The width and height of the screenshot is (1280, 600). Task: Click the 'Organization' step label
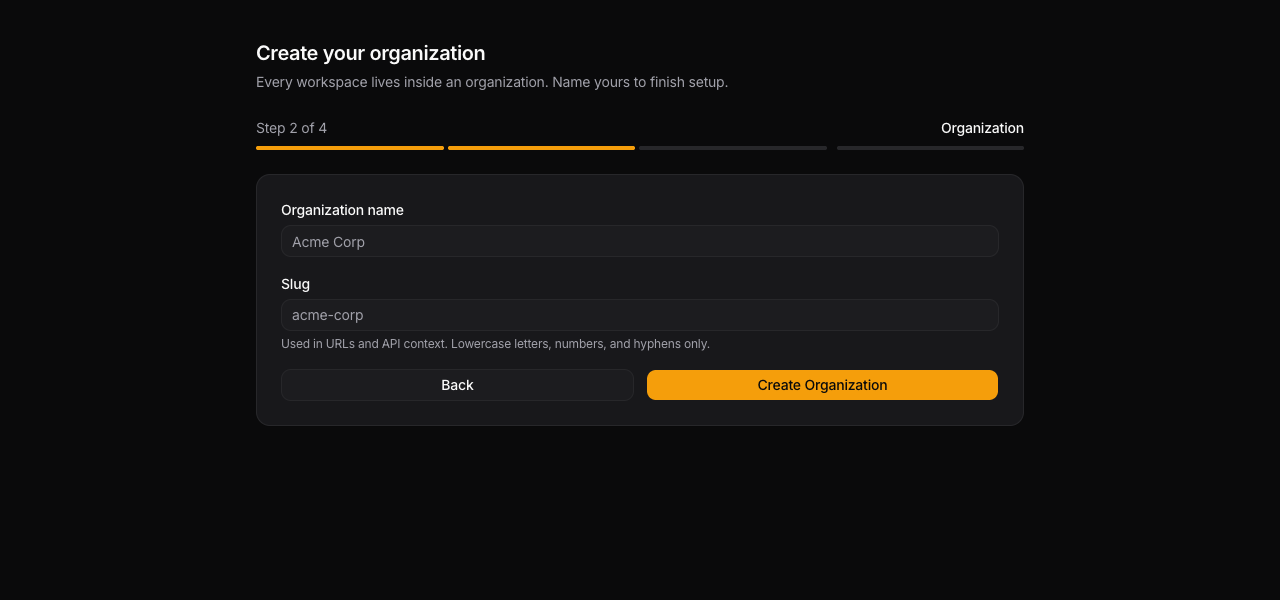click(982, 128)
